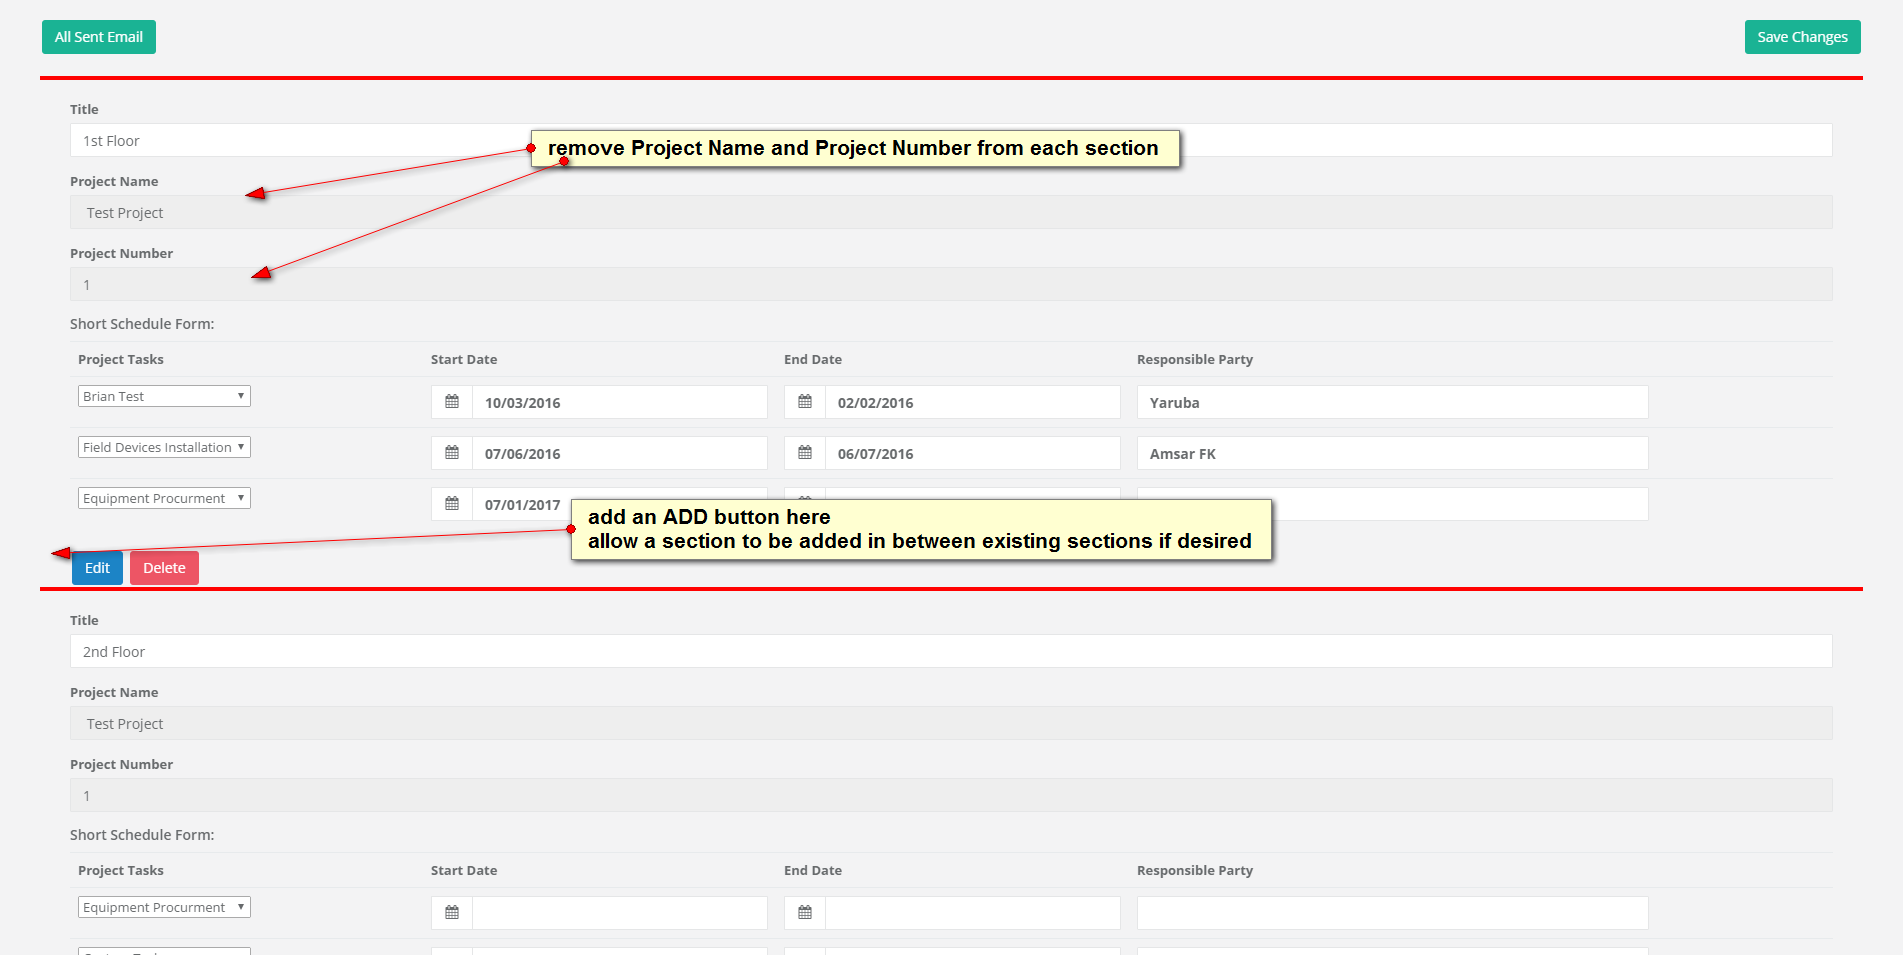Click Start Date column header in 2nd Floor section

coord(464,870)
